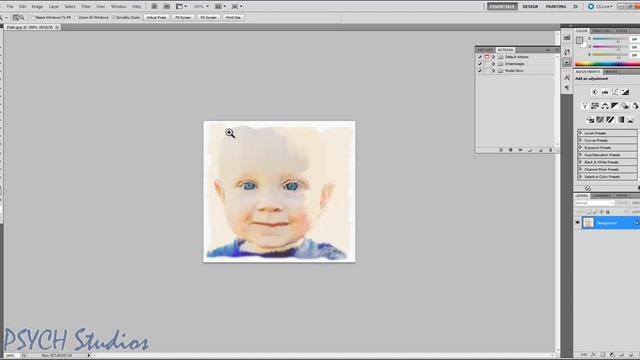Image resolution: width=640 pixels, height=360 pixels.
Task: Add a Threshold adjustment layer
Action: click(610, 120)
